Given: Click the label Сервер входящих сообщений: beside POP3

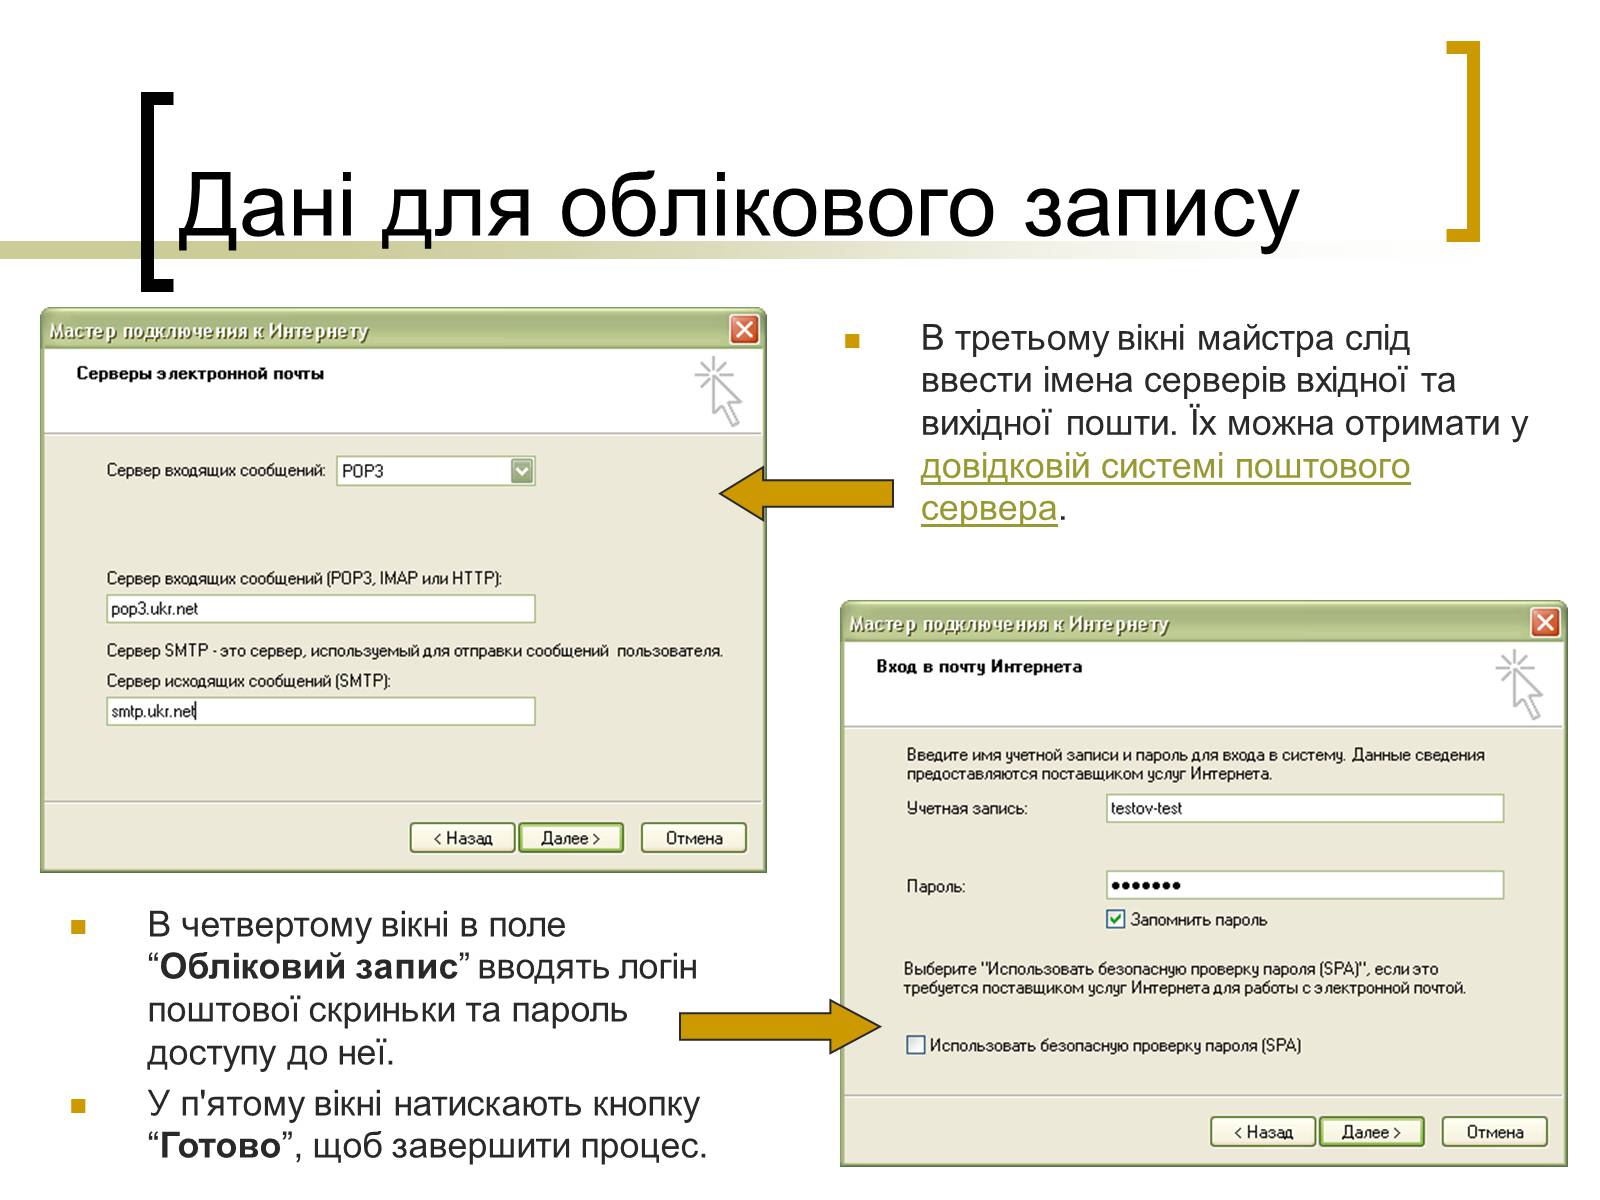Looking at the screenshot, I should click(216, 470).
